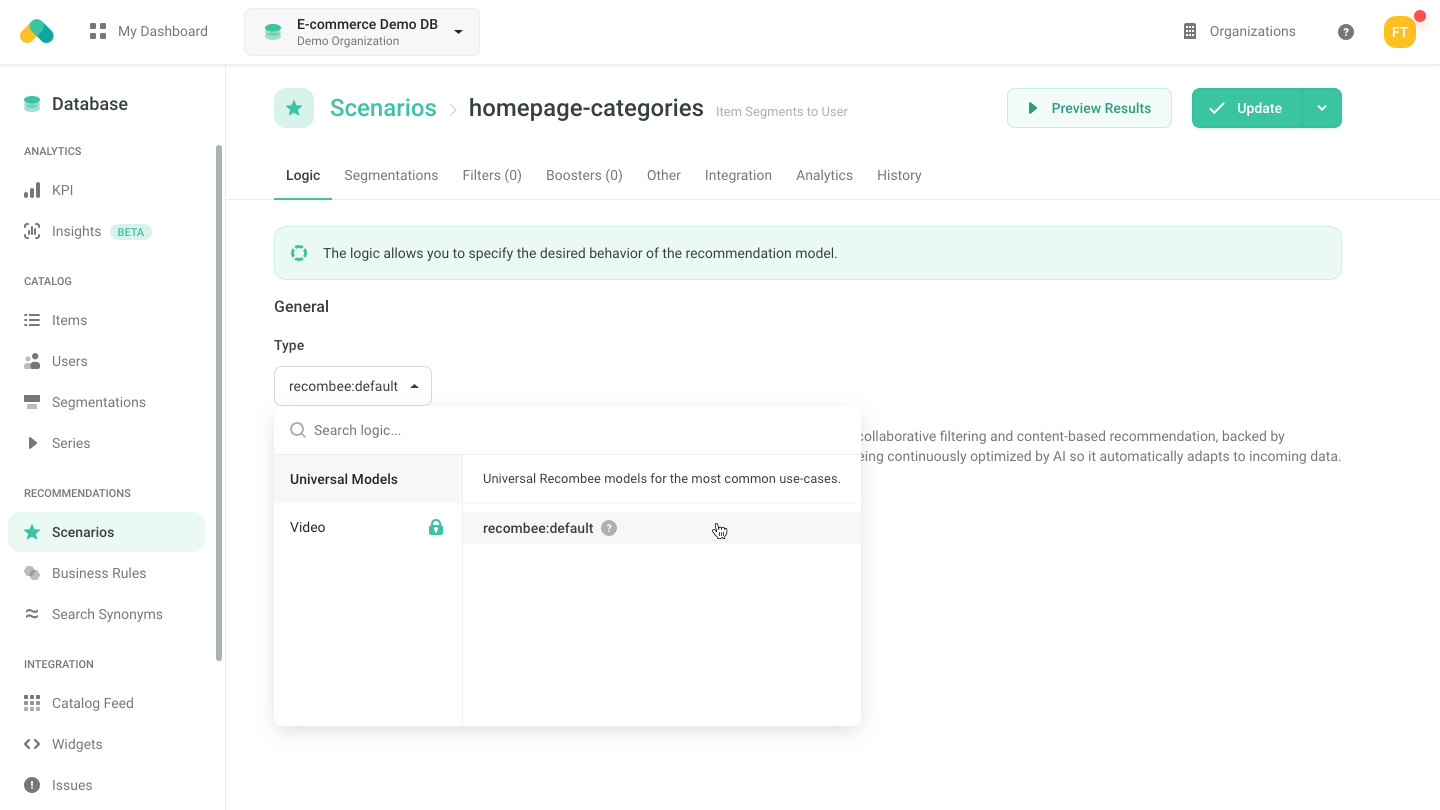Image resolution: width=1440 pixels, height=810 pixels.
Task: Open the FT user avatar menu
Action: [x=1400, y=32]
